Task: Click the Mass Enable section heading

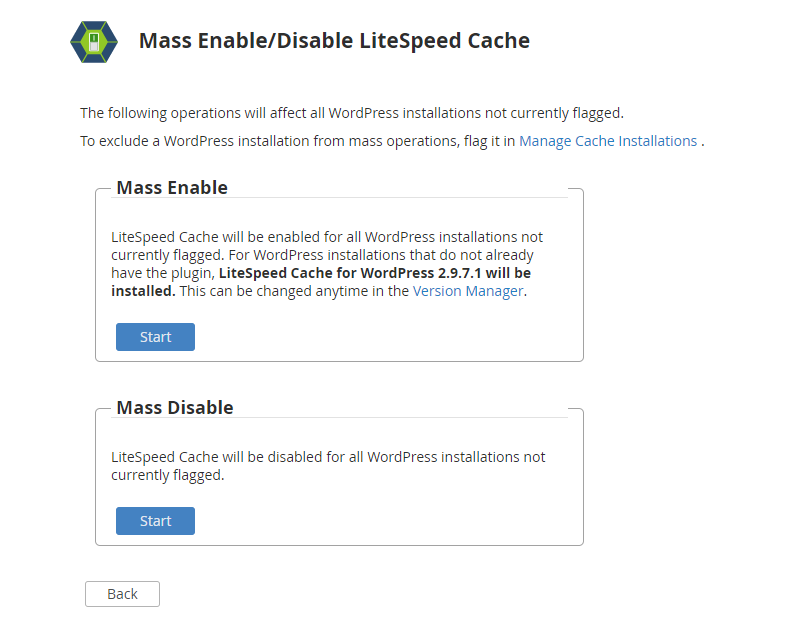Action: [x=172, y=187]
